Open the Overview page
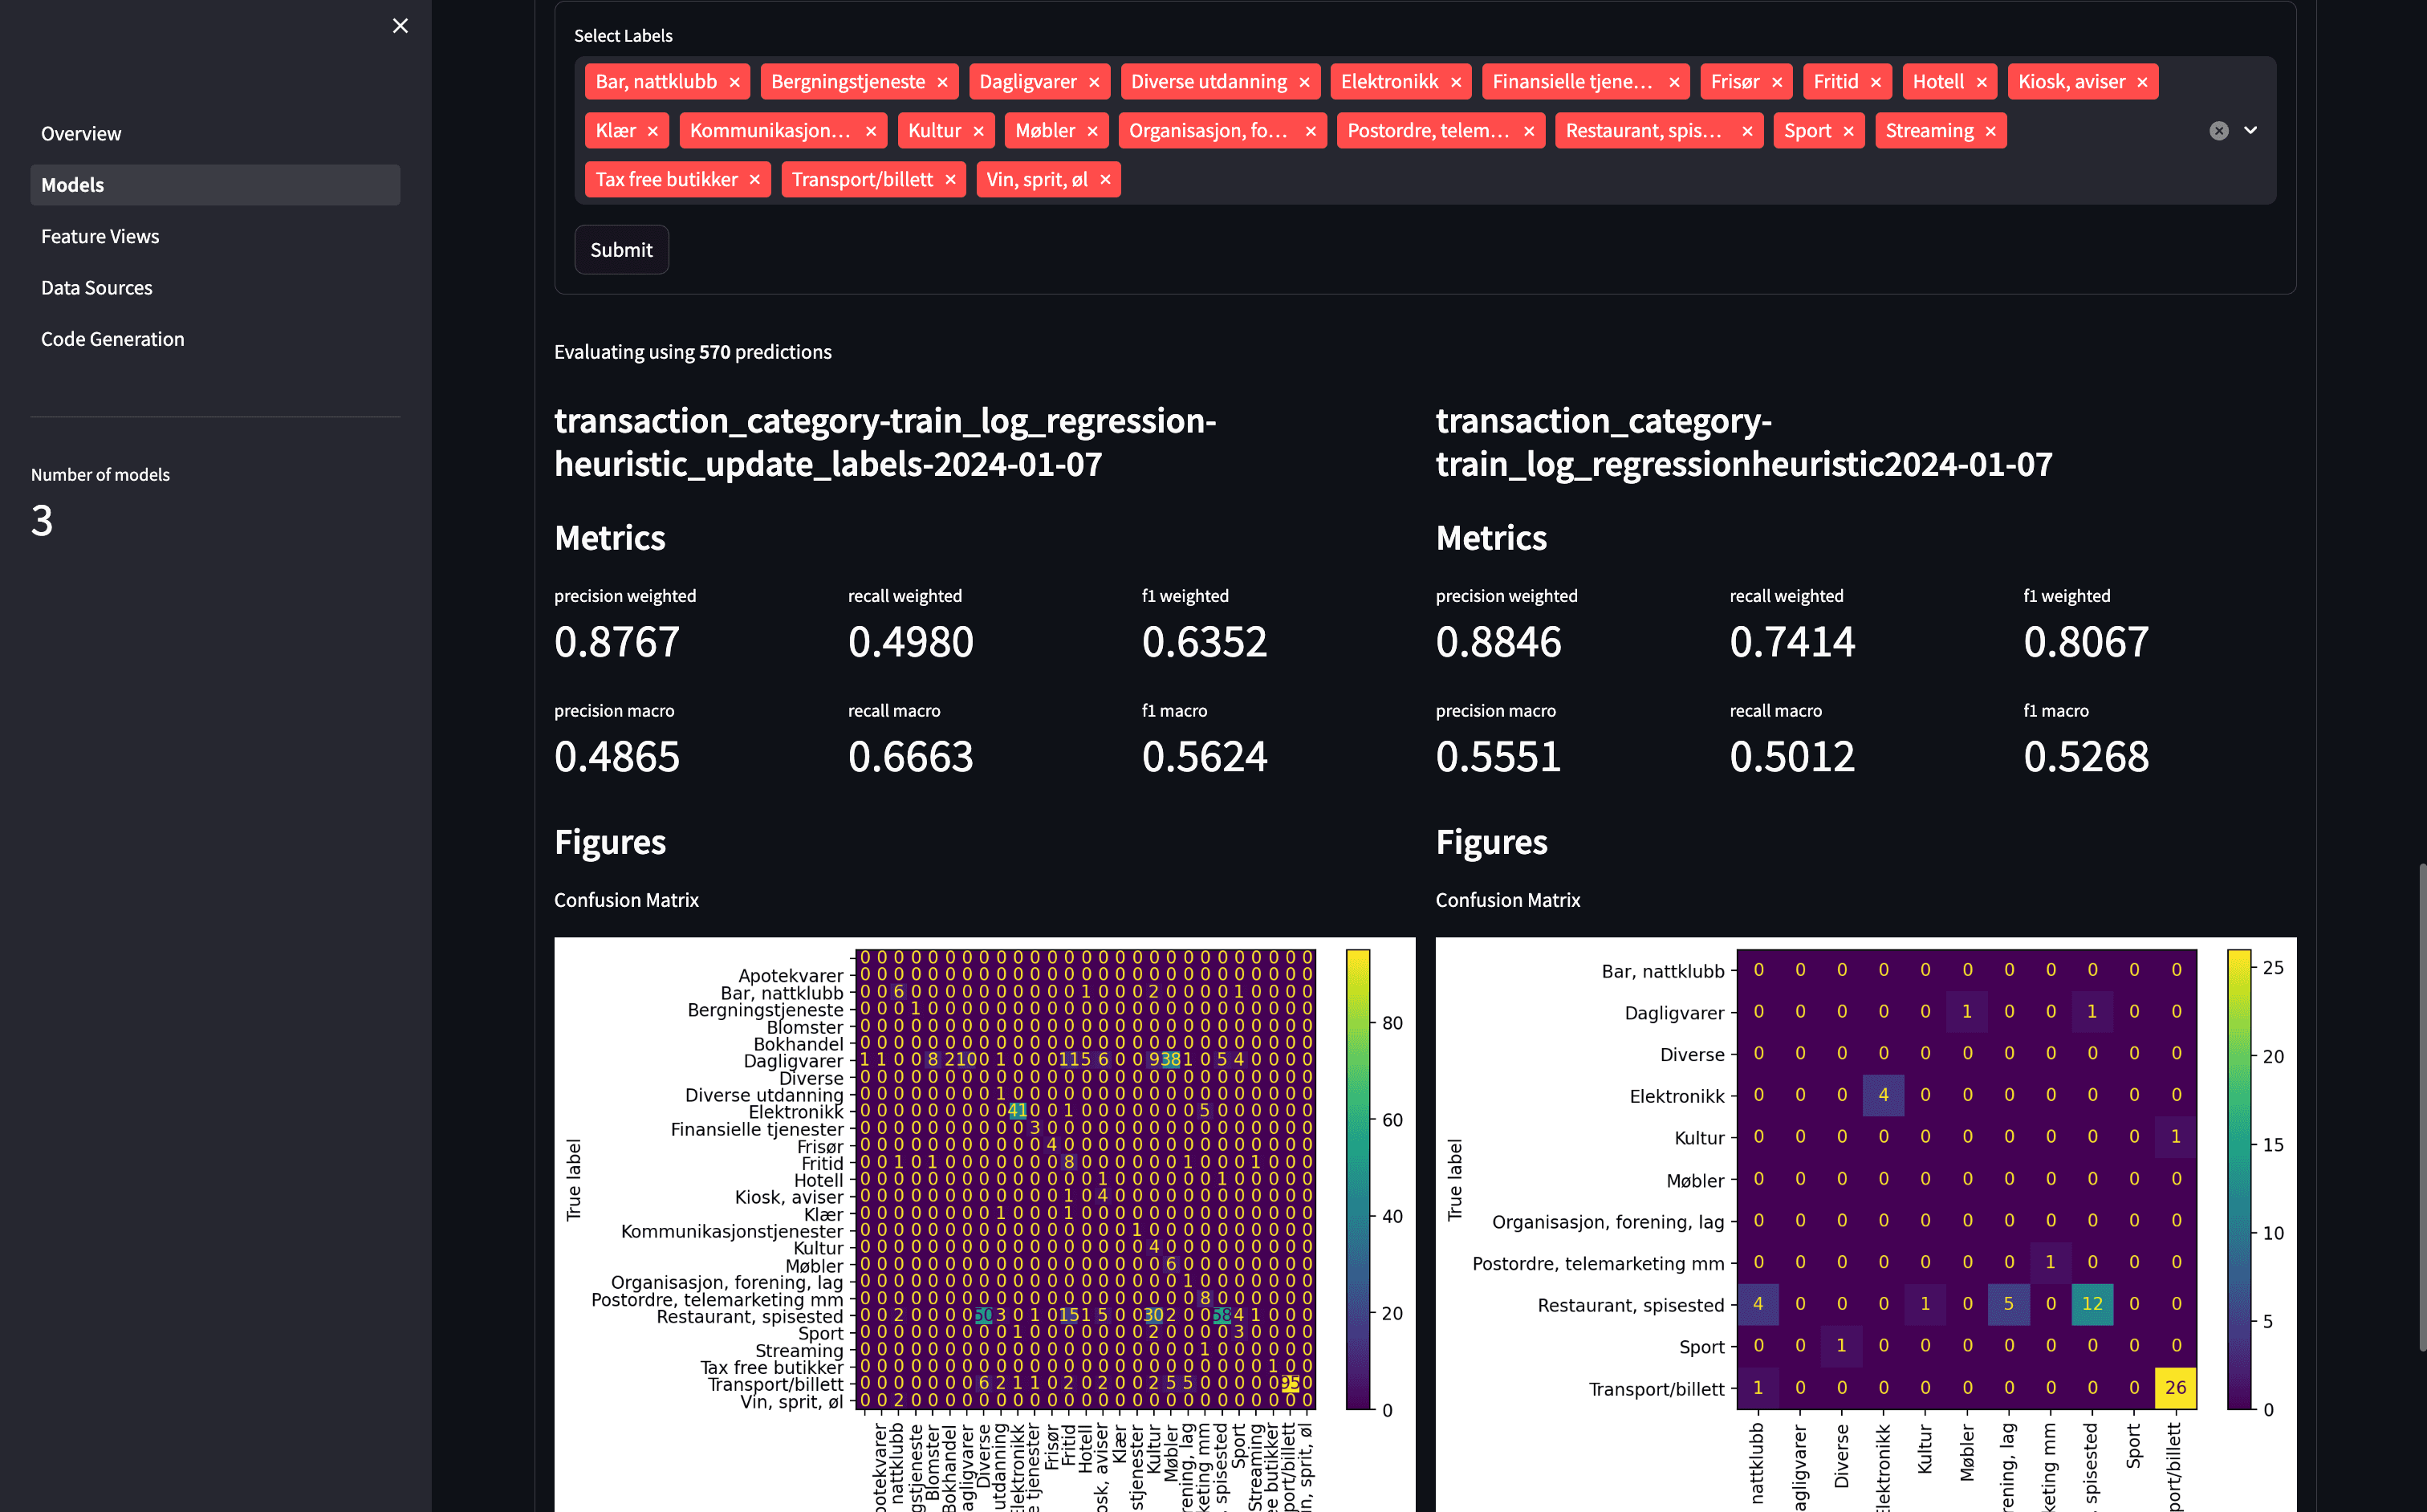 coord(215,134)
